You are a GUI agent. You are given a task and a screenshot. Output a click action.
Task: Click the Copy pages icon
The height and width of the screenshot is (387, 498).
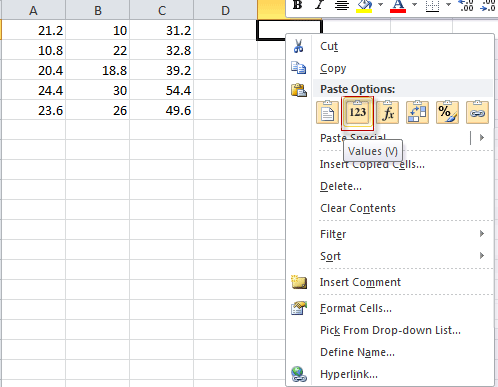point(299,68)
